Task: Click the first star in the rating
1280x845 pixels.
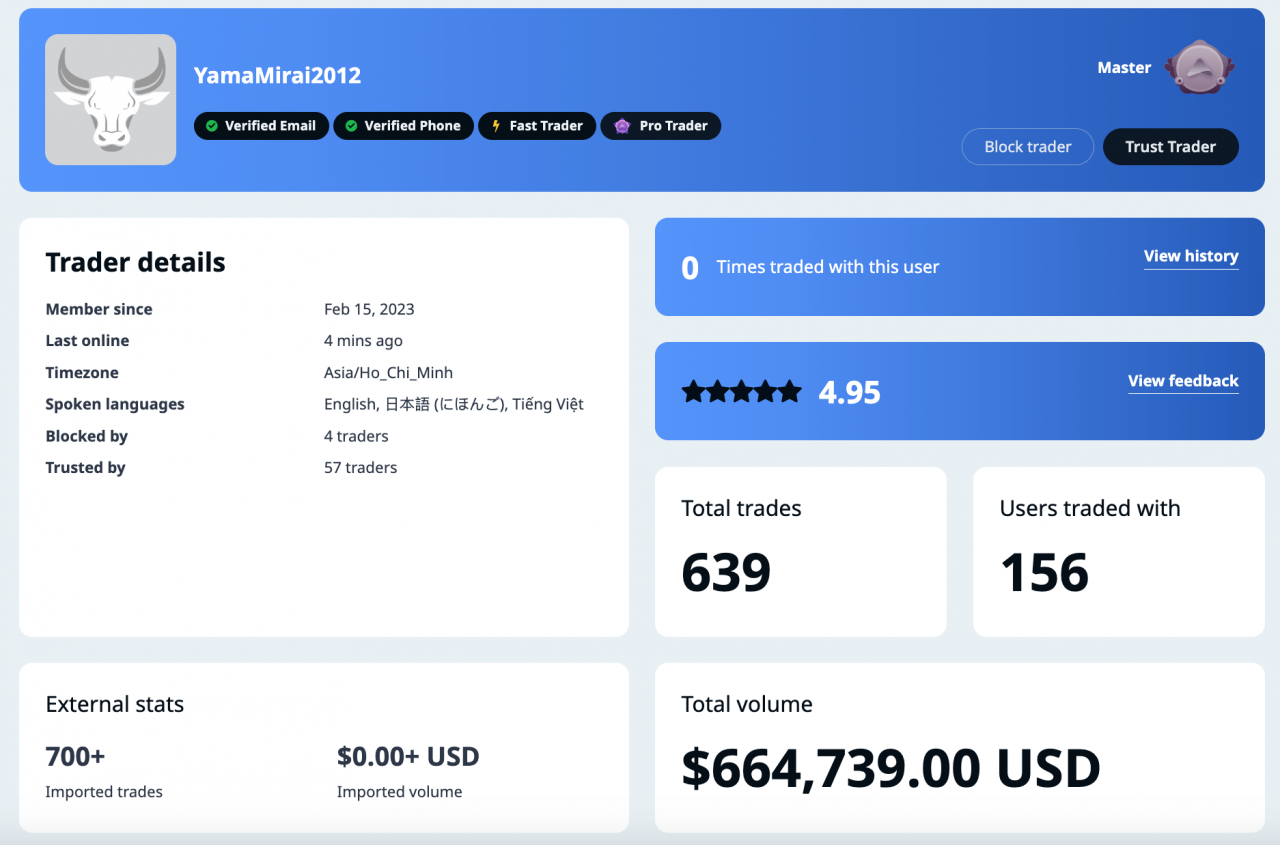Action: coord(694,391)
